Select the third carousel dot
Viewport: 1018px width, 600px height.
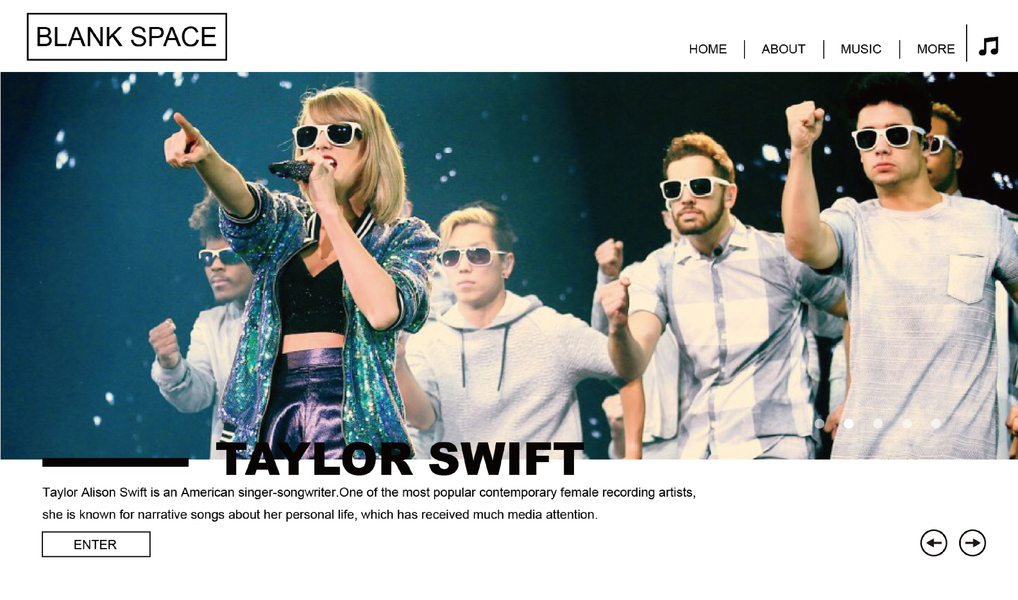878,423
